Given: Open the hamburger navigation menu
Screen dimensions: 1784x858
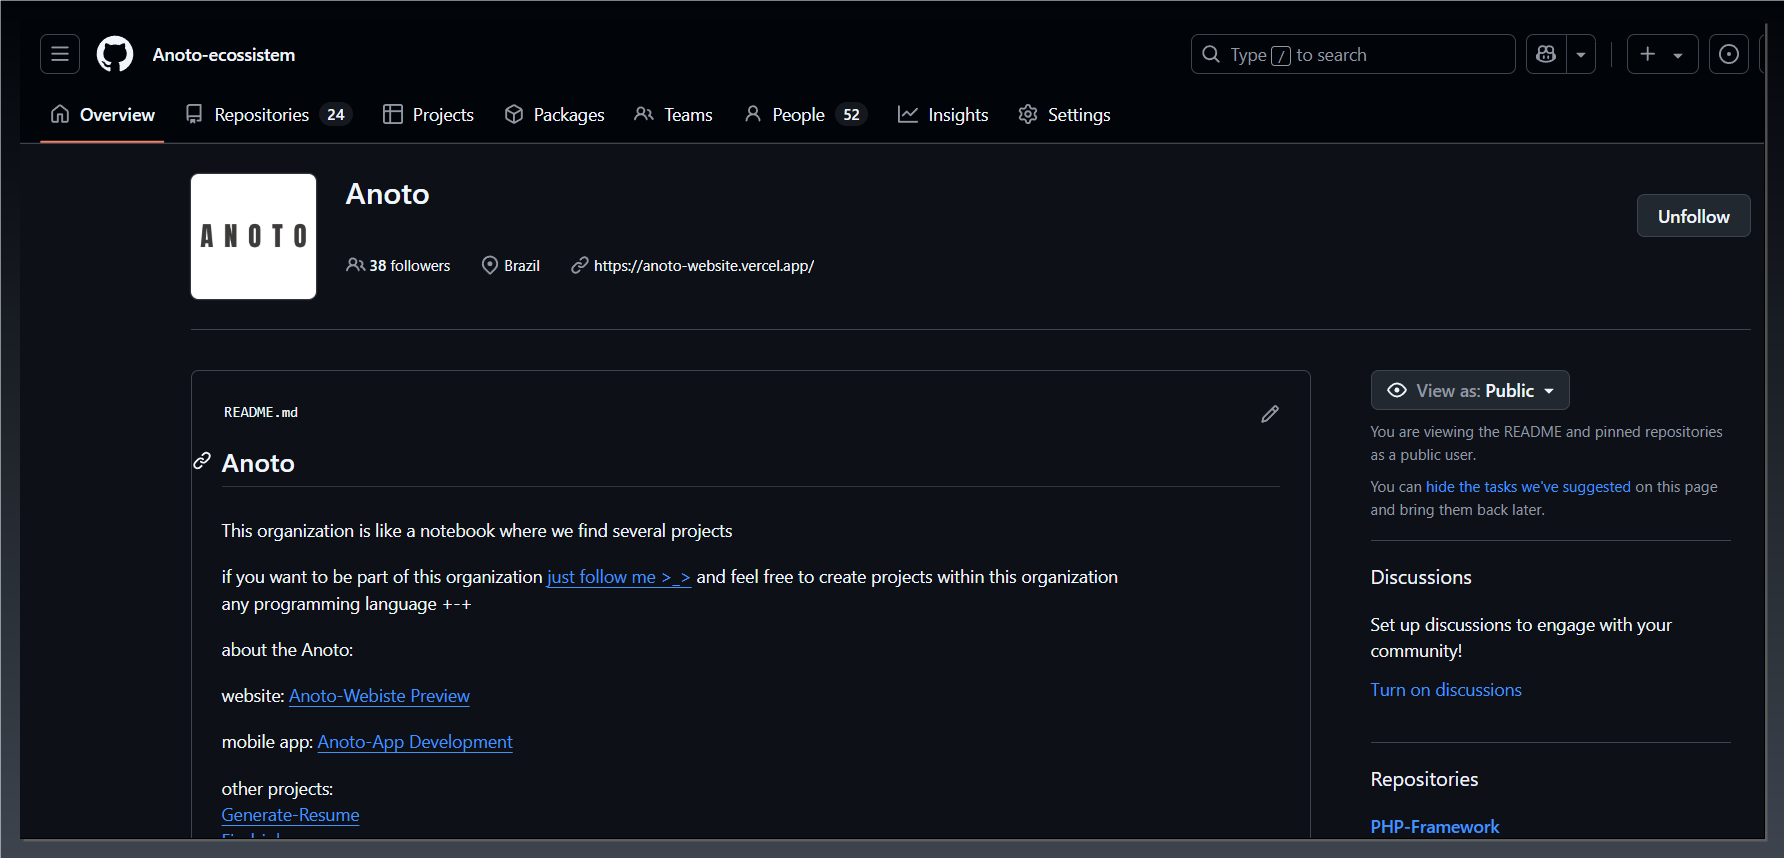Looking at the screenshot, I should pyautogui.click(x=60, y=54).
